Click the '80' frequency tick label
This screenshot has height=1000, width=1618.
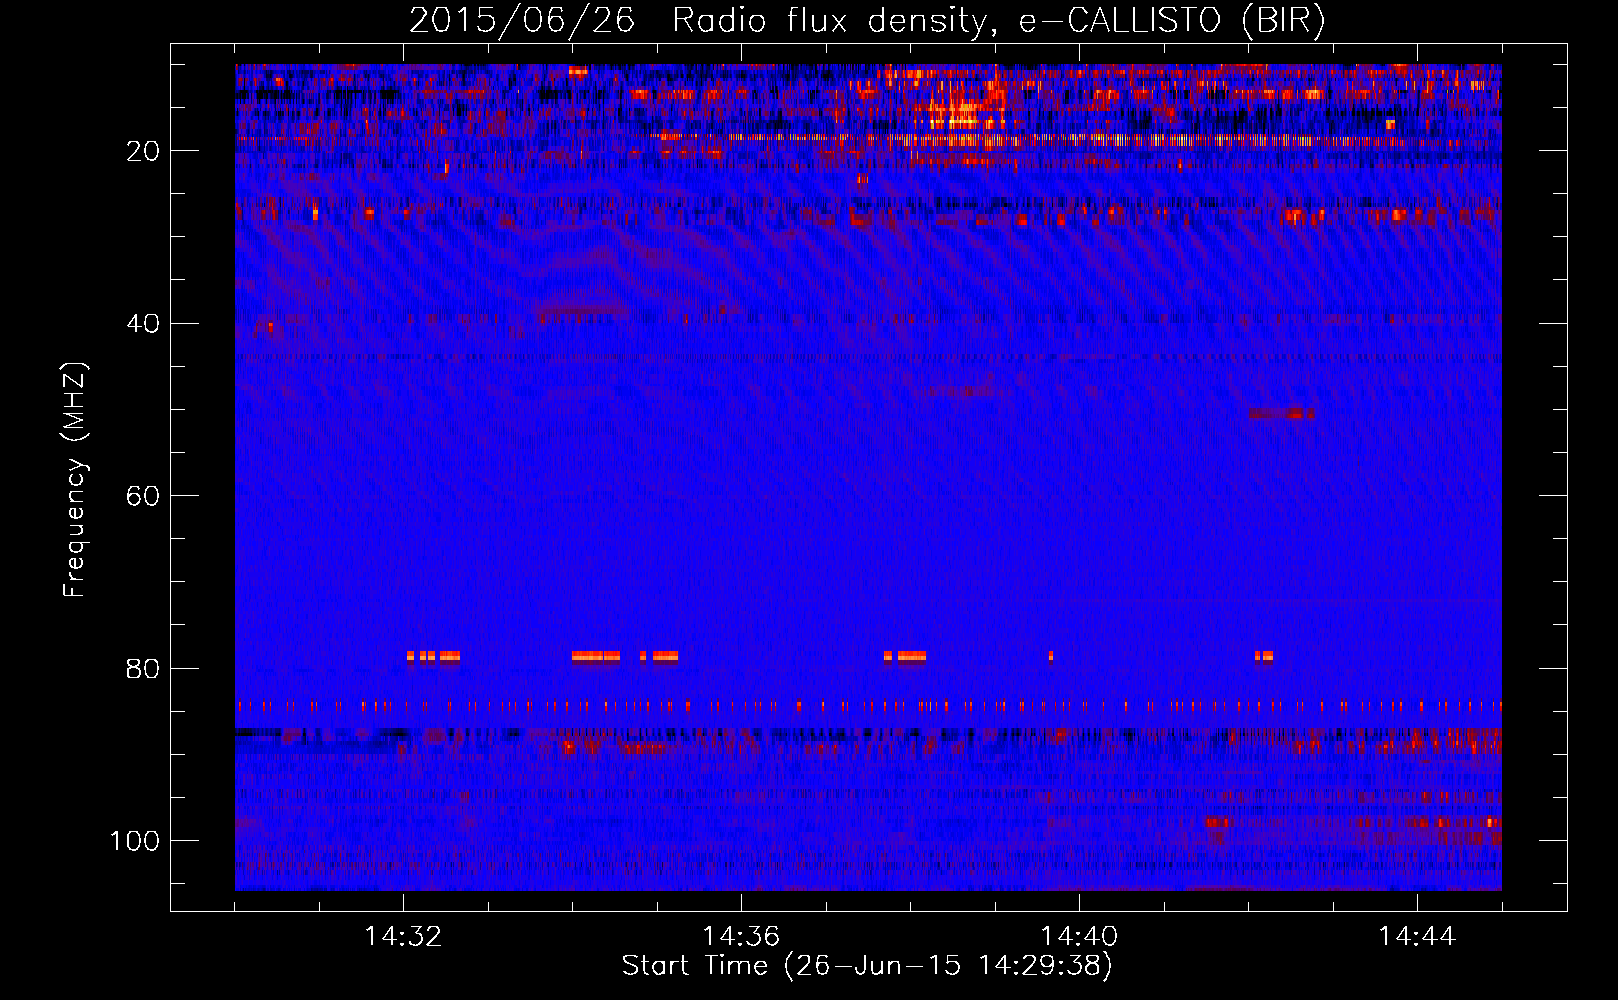point(143,669)
